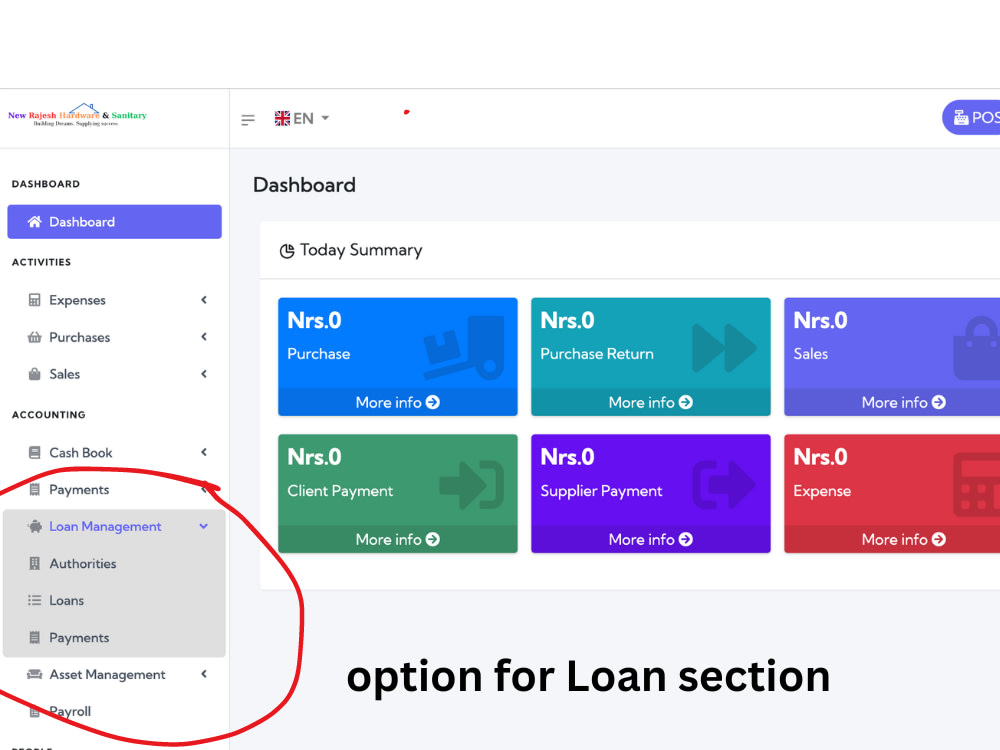Click the Today Summary pie chart icon

(x=287, y=251)
